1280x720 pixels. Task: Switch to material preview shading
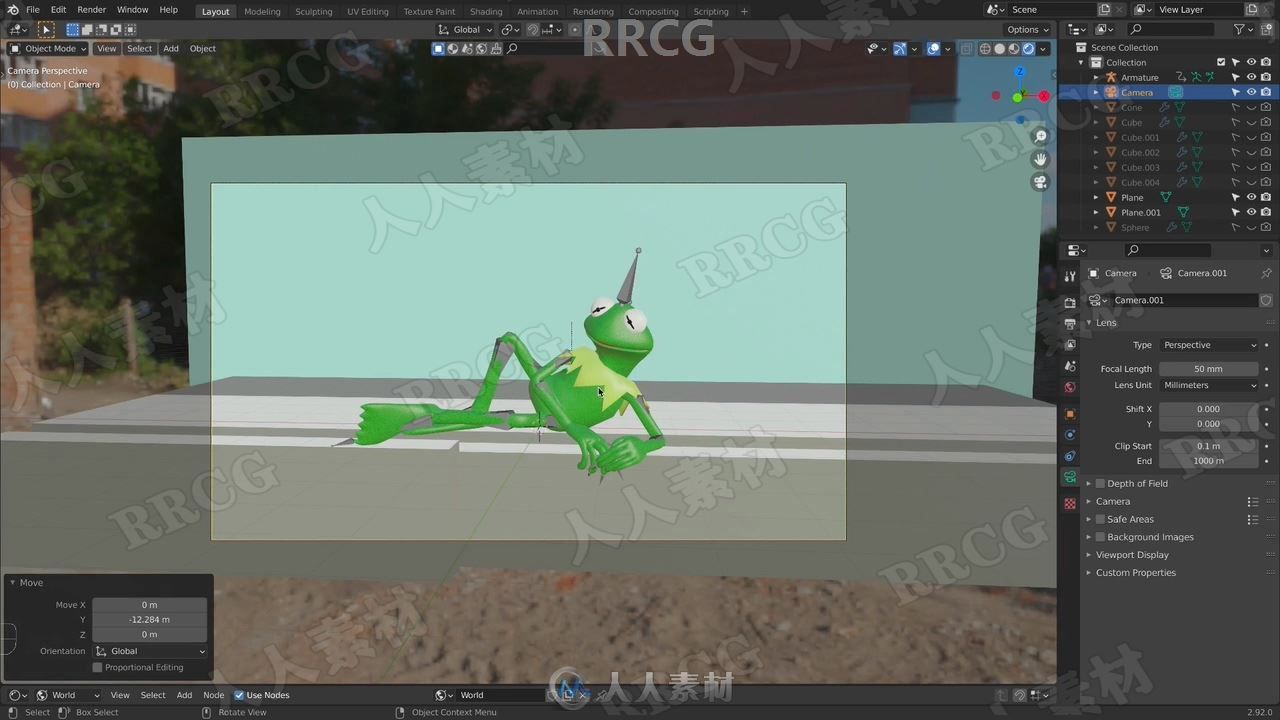pyautogui.click(x=1013, y=48)
